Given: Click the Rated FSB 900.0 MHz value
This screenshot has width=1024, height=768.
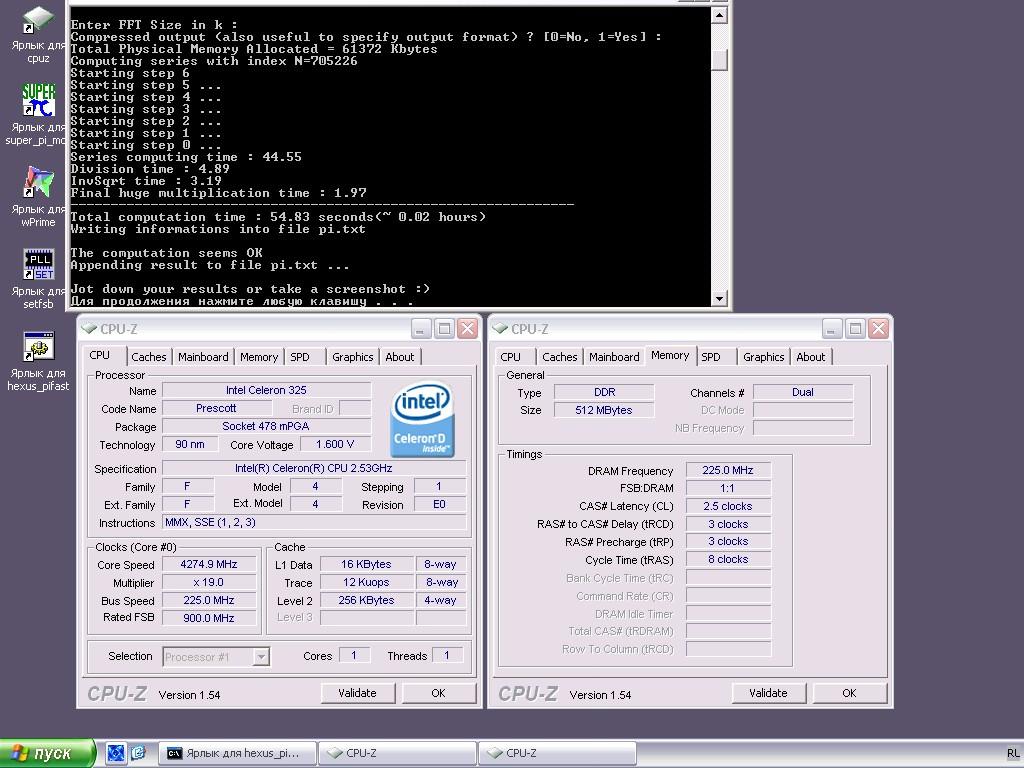Looking at the screenshot, I should (x=209, y=618).
